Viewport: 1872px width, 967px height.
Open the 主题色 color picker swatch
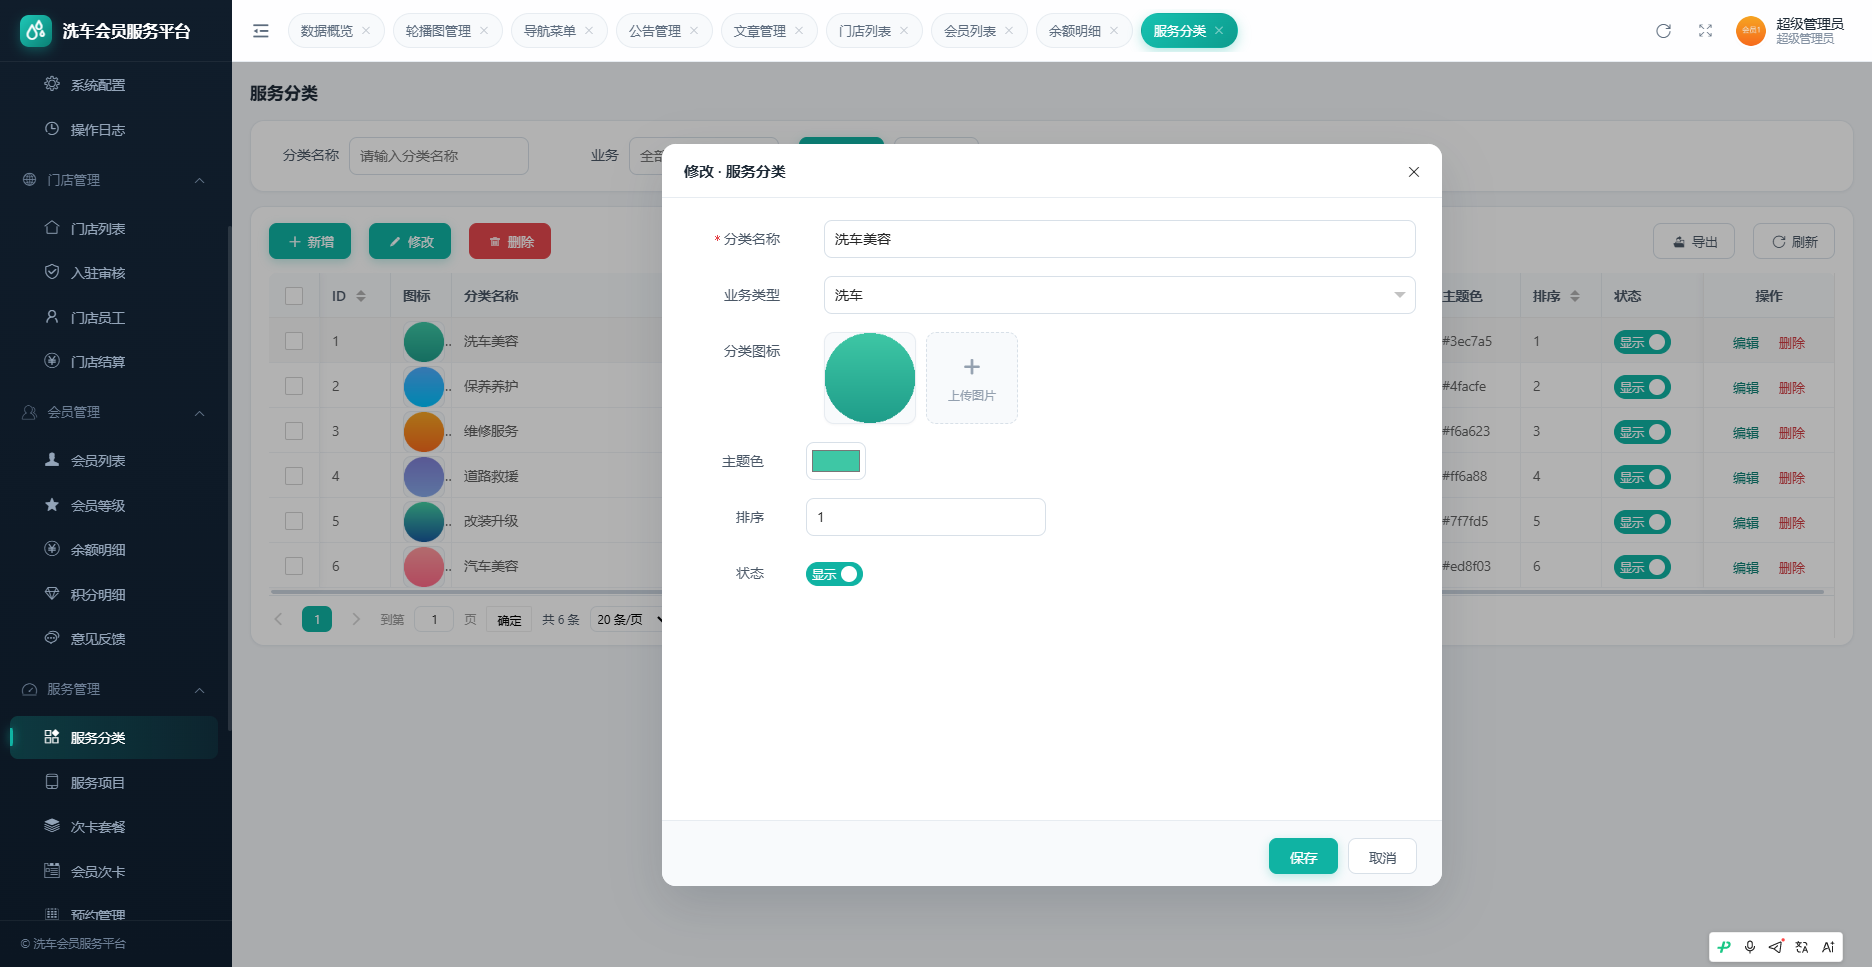pyautogui.click(x=836, y=461)
